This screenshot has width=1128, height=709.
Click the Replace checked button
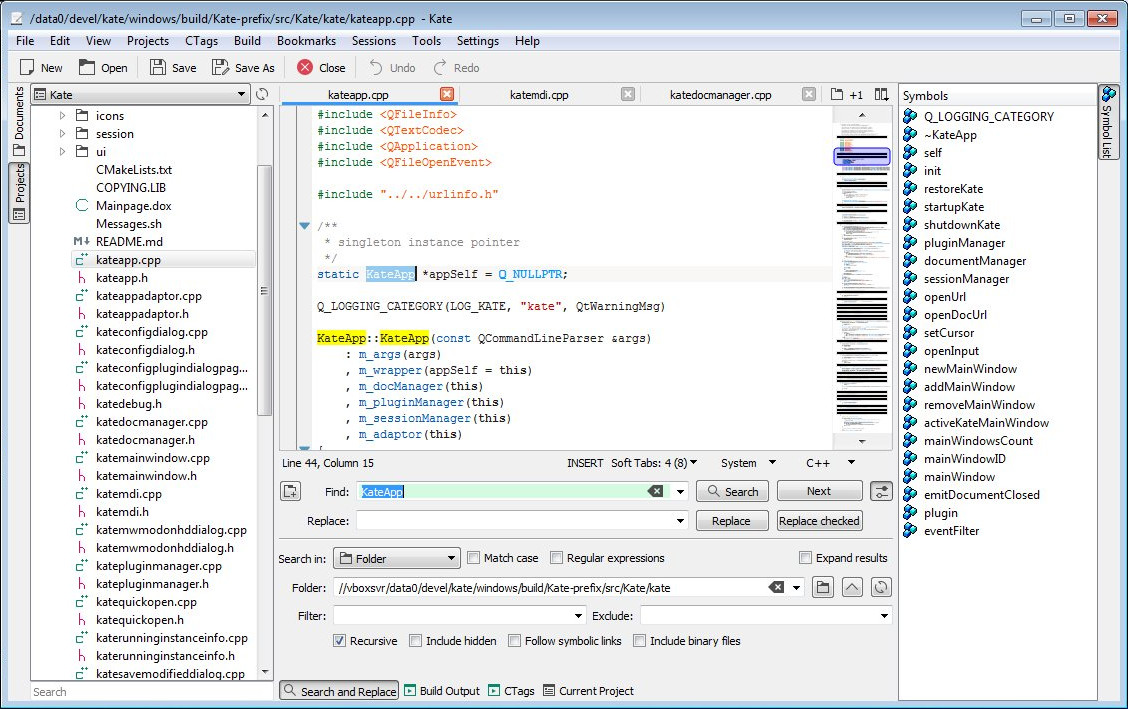(x=819, y=521)
